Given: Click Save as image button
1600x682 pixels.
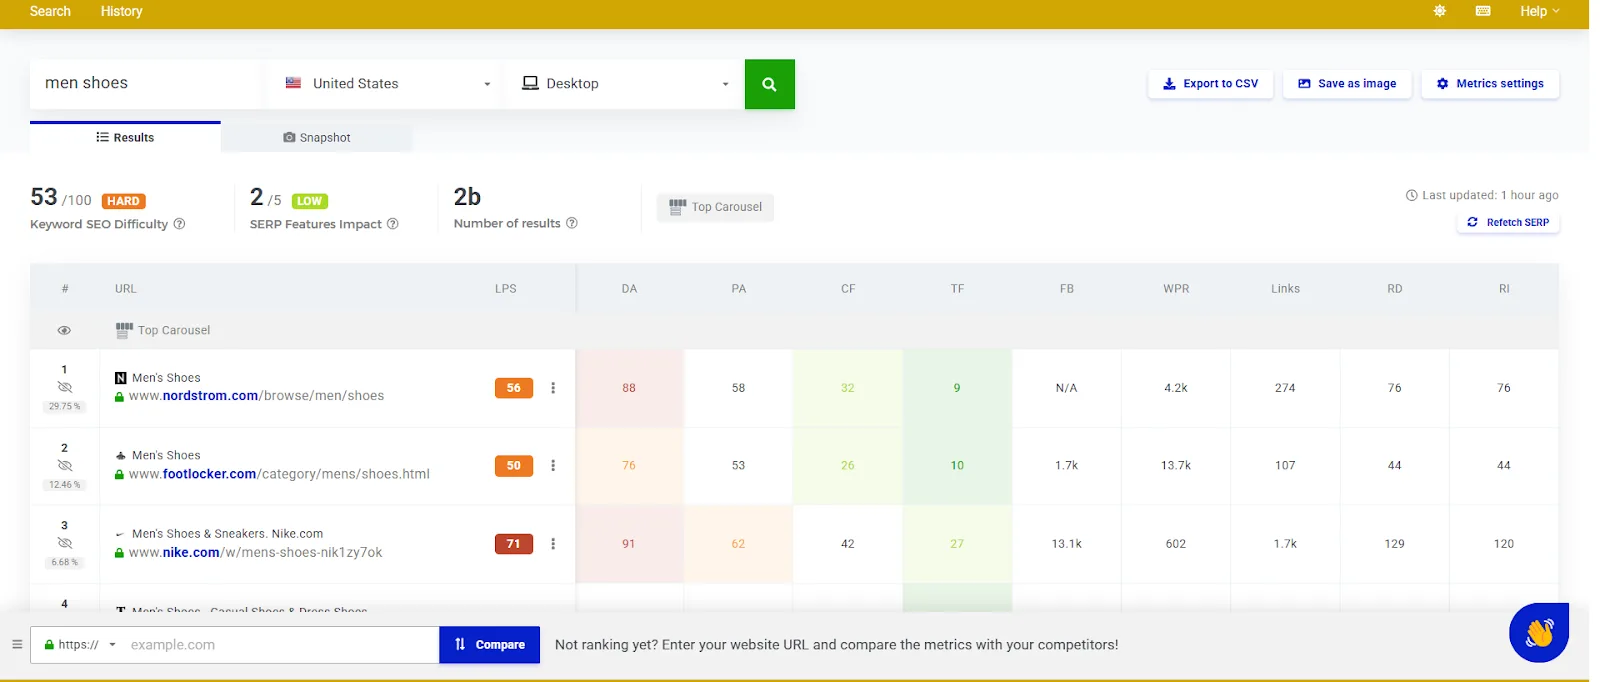Looking at the screenshot, I should click(x=1347, y=84).
